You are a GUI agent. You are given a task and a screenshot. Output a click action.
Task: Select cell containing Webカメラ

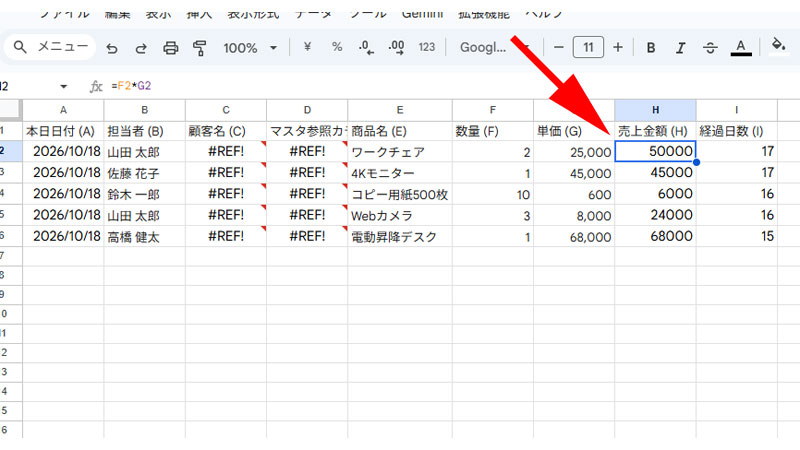pos(400,215)
